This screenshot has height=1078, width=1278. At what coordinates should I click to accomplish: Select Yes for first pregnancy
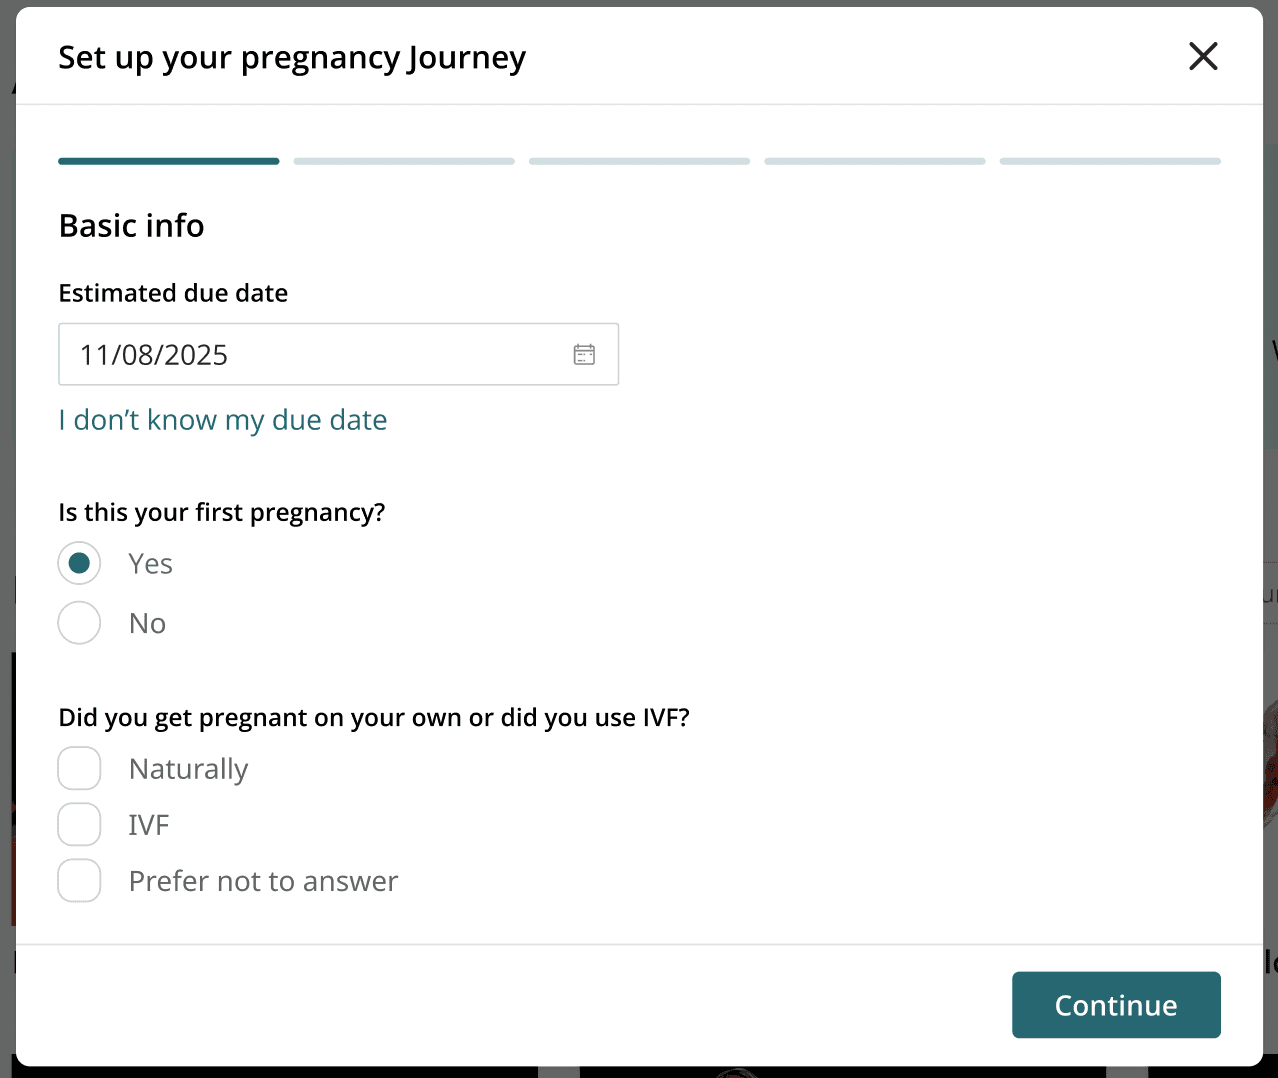pyautogui.click(x=80, y=564)
